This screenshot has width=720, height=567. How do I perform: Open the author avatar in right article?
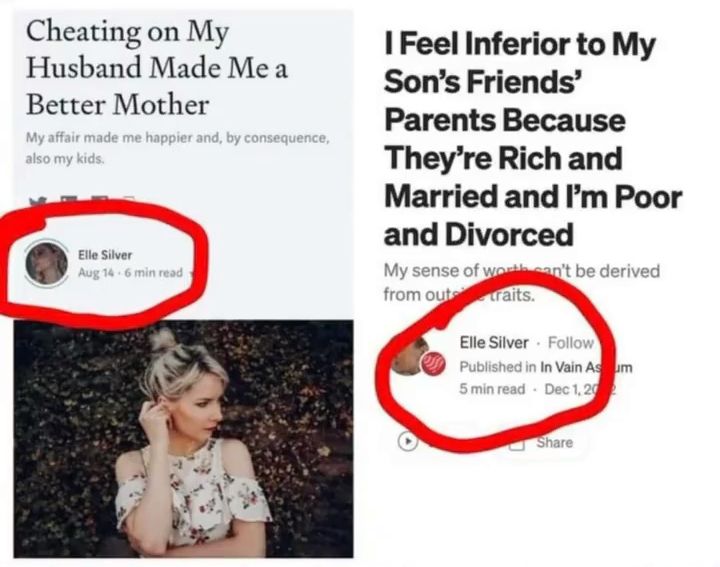point(408,355)
